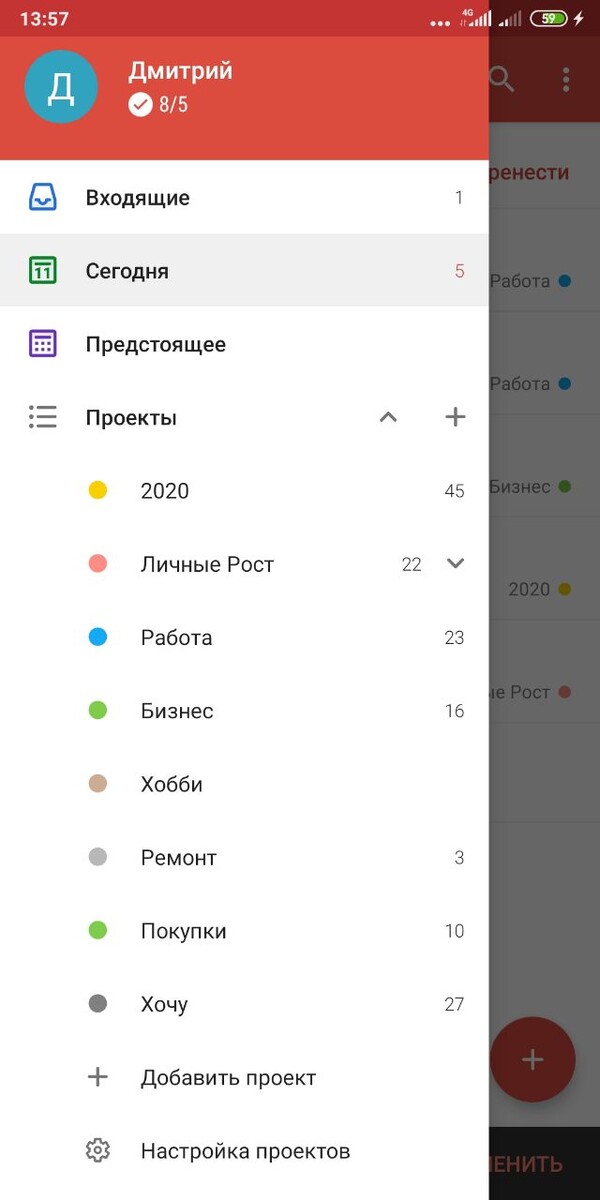Tap the red plus floating action button
The image size is (600, 1200).
[x=533, y=1060]
